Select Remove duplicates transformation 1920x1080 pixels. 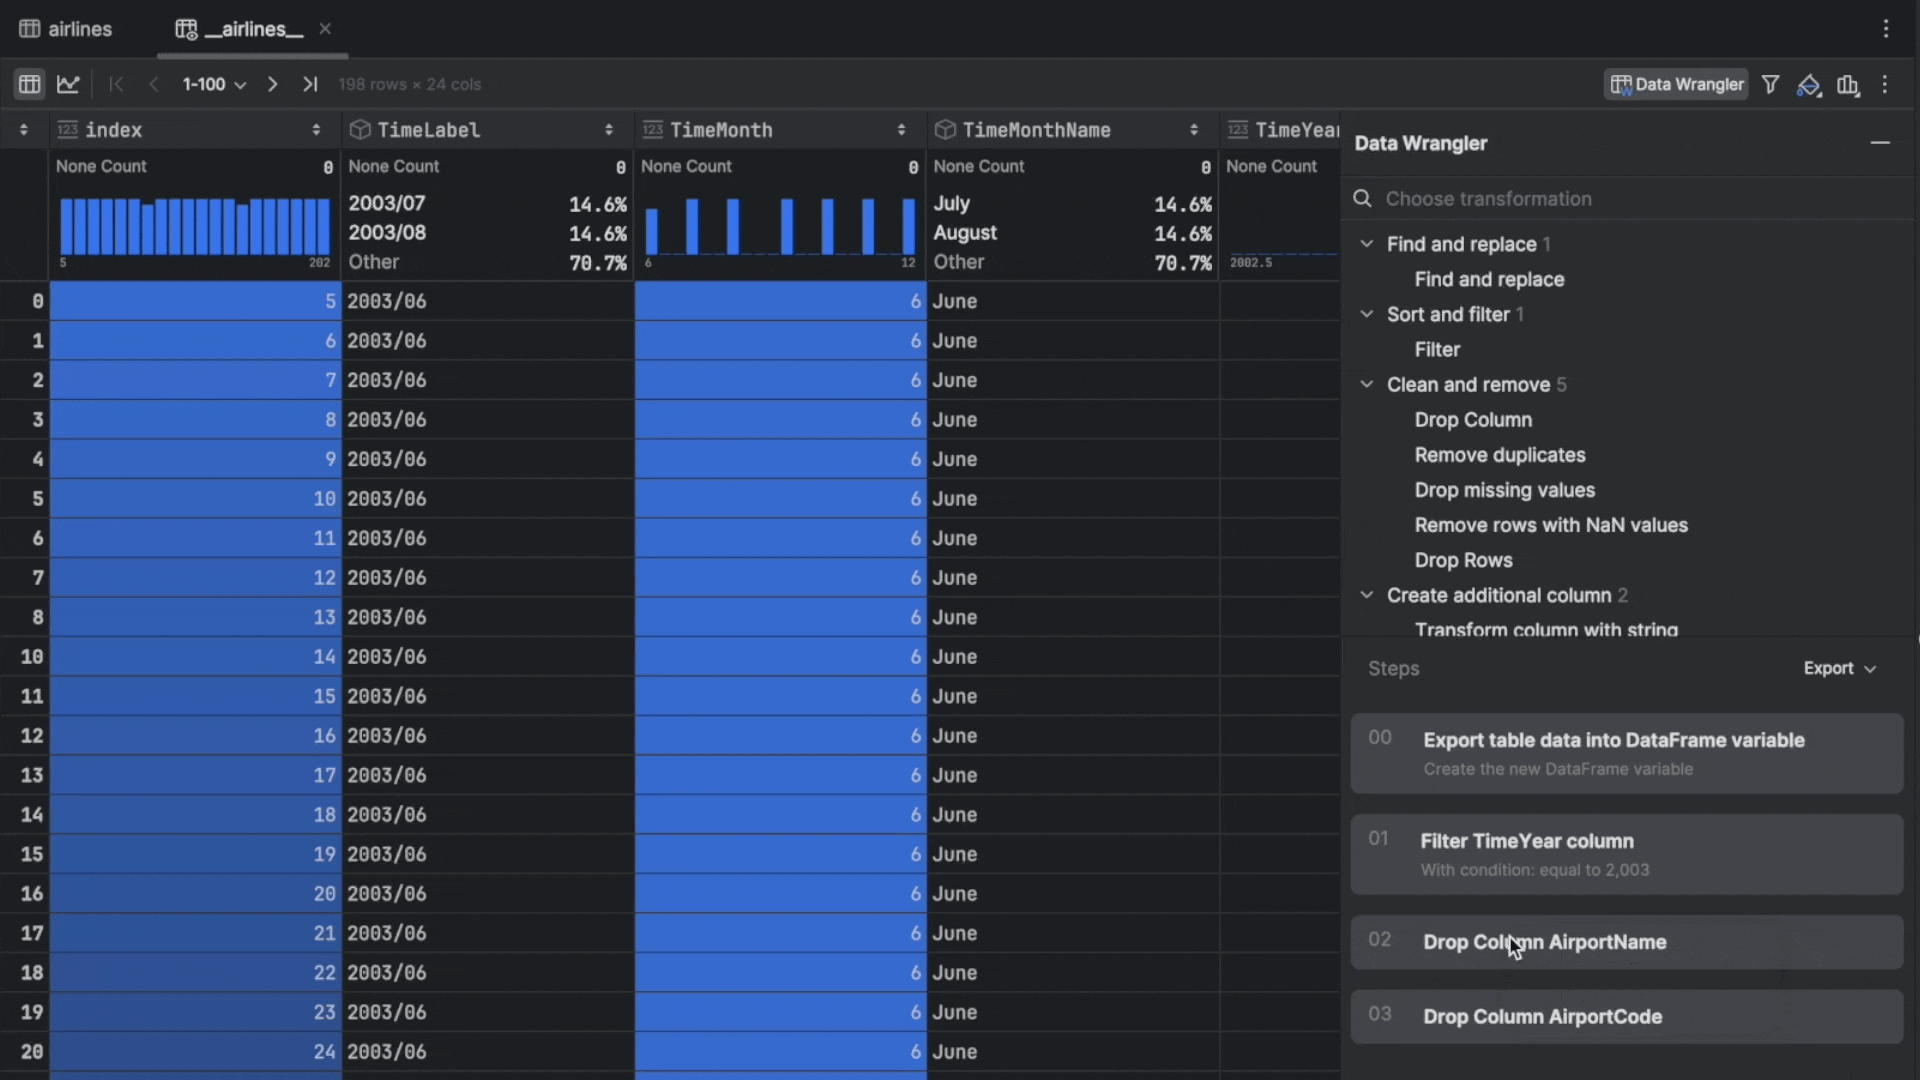[1499, 455]
